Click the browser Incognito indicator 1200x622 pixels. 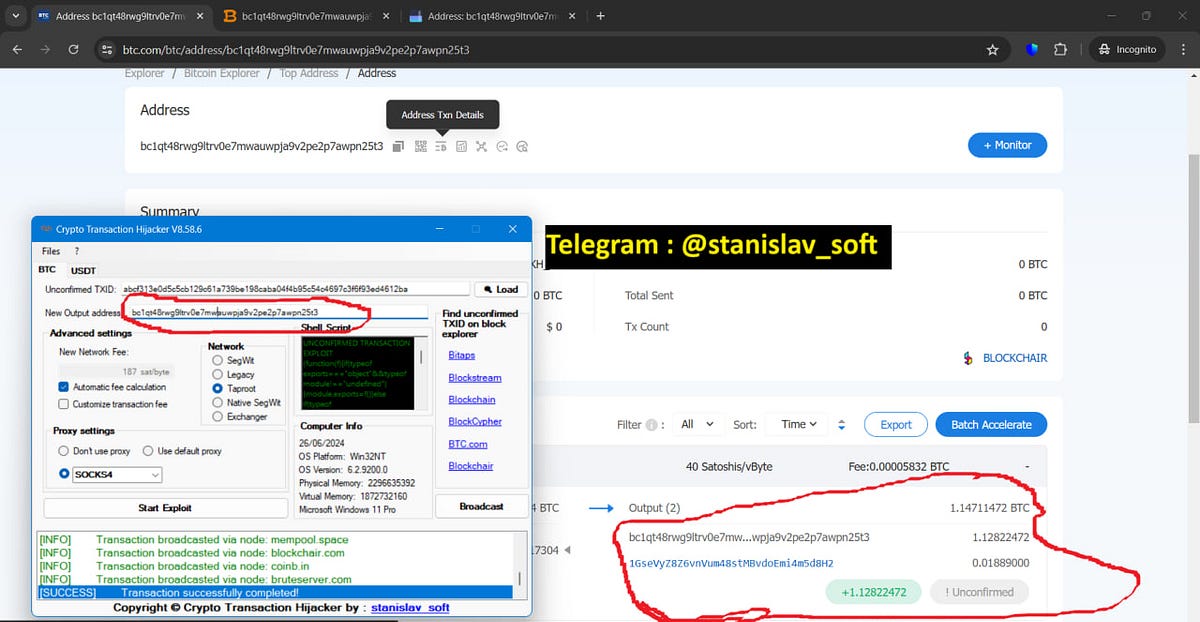pyautogui.click(x=1127, y=48)
